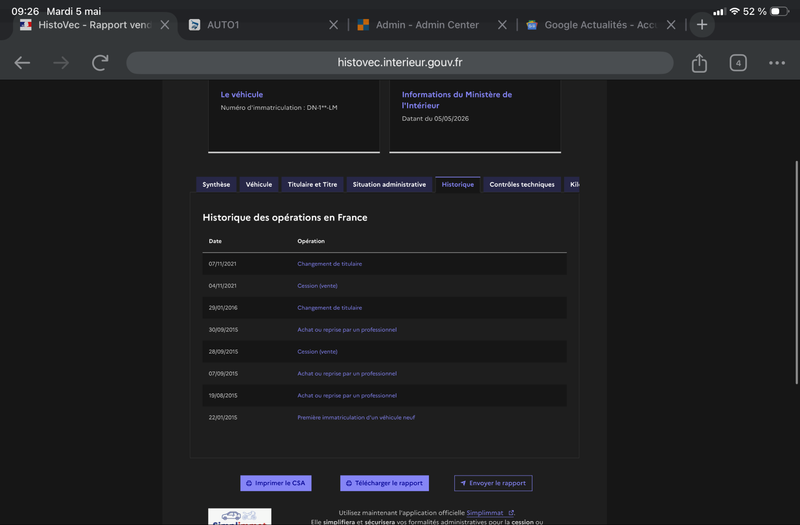Screen dimensions: 800x525
Task: Open the browser three-dots menu
Action: (x=777, y=63)
